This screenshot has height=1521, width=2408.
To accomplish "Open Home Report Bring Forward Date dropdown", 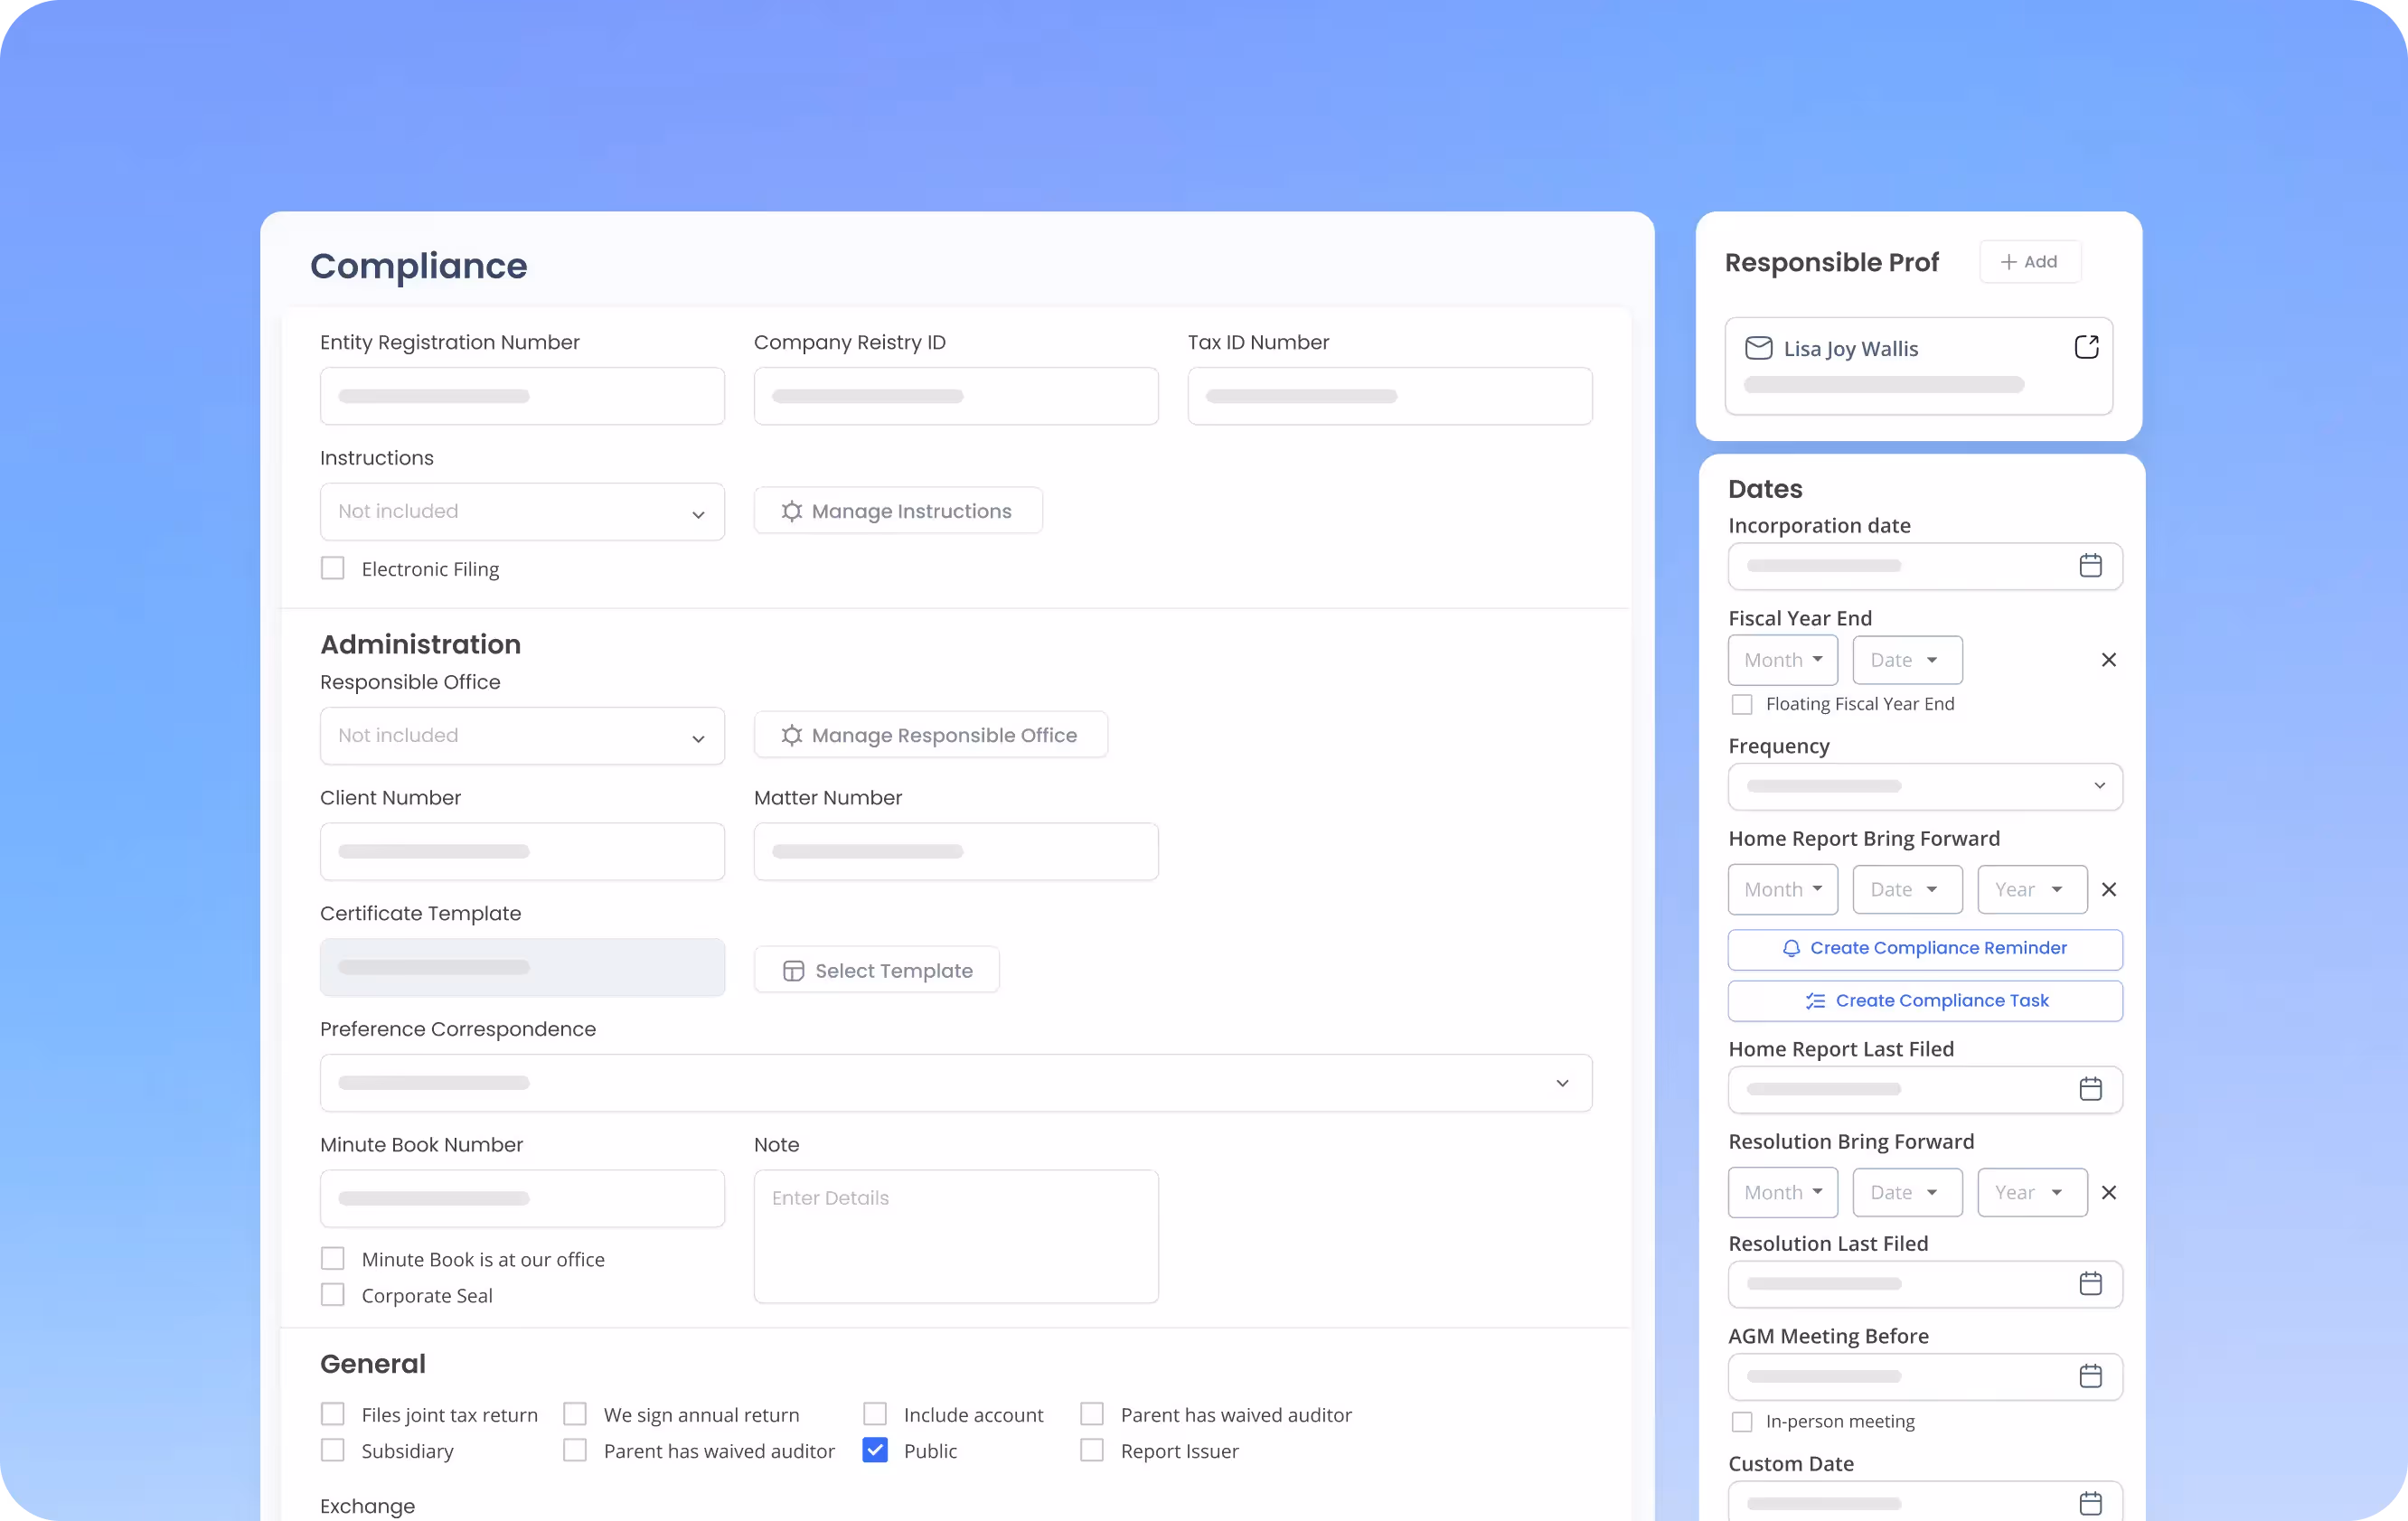I will tap(1907, 889).
